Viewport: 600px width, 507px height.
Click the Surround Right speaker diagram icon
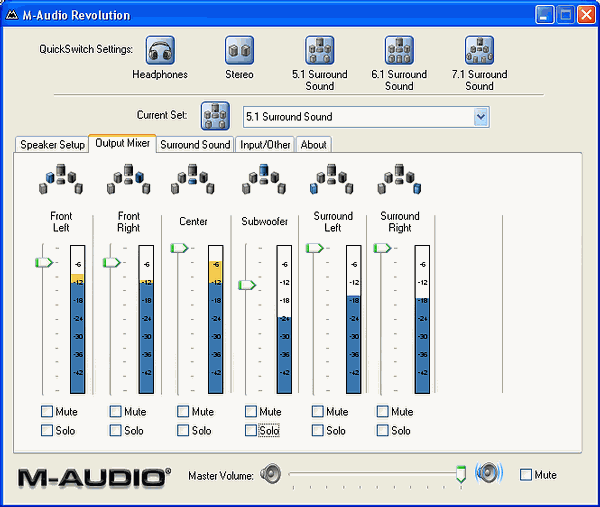pos(399,179)
